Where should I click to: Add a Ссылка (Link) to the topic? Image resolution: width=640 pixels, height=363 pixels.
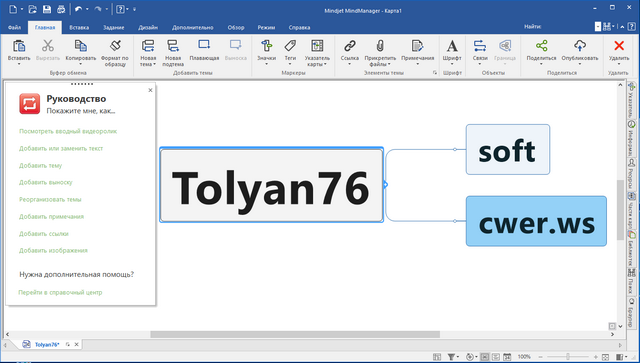coord(350,46)
